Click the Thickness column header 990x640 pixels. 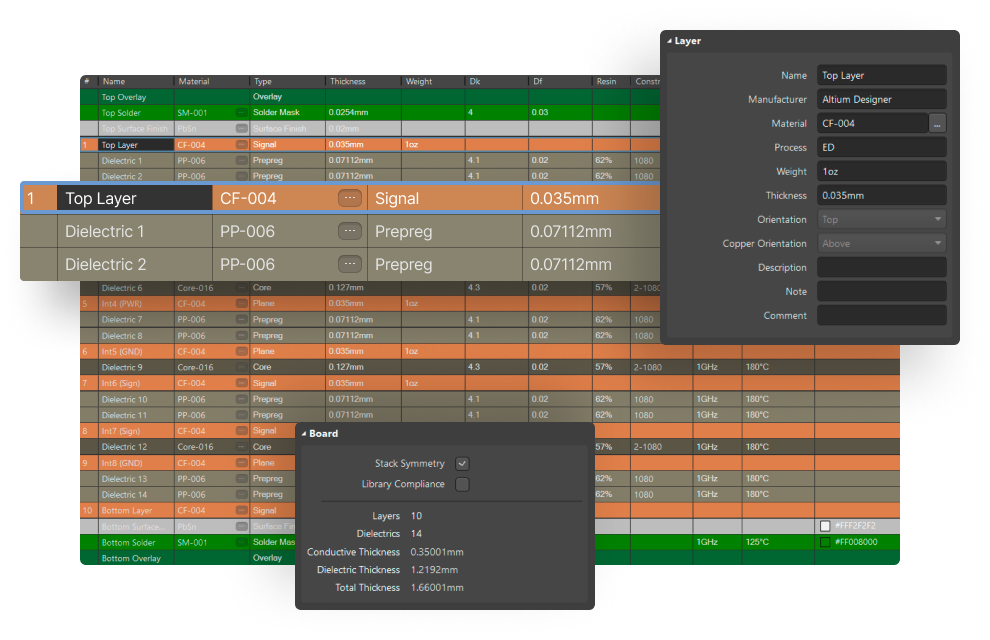(348, 82)
